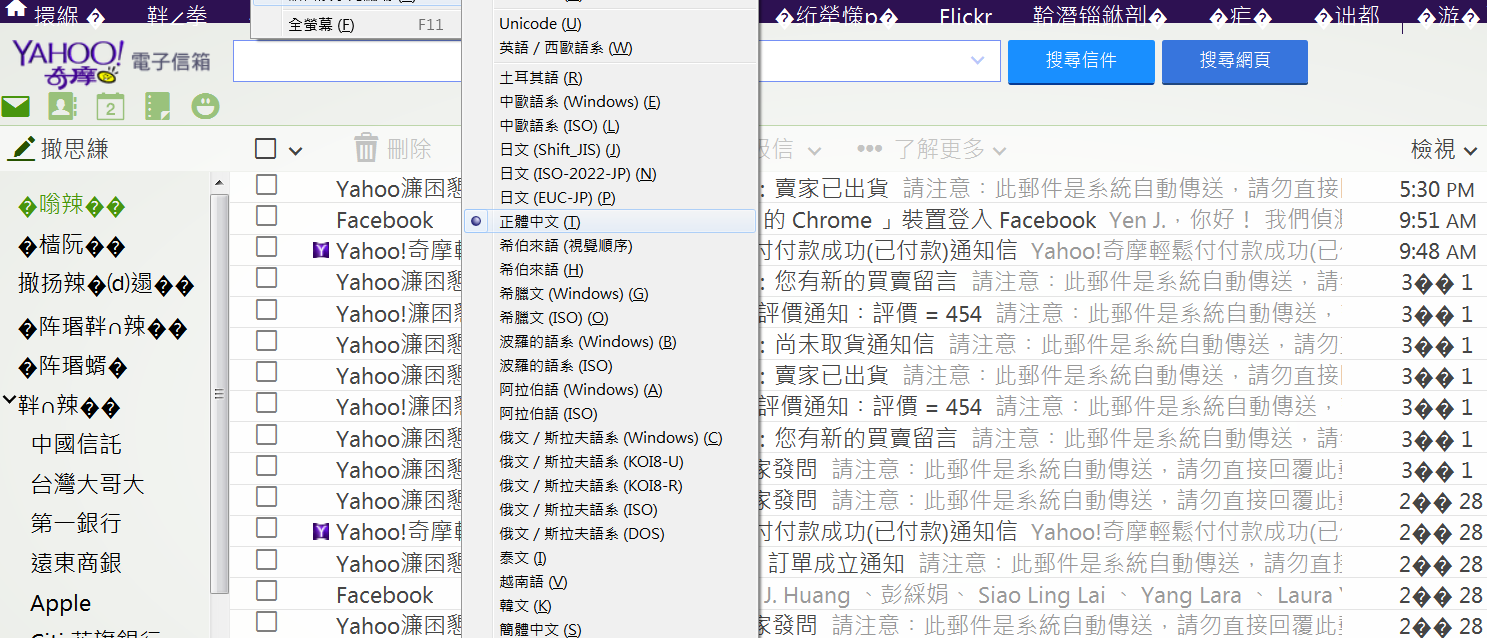Open the search box dropdown arrow

point(978,61)
